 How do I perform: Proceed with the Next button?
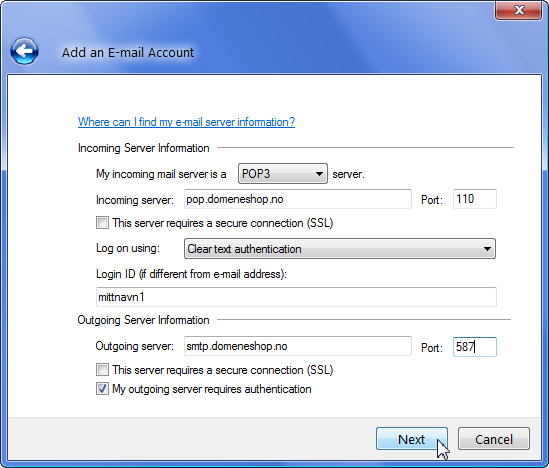click(x=412, y=439)
